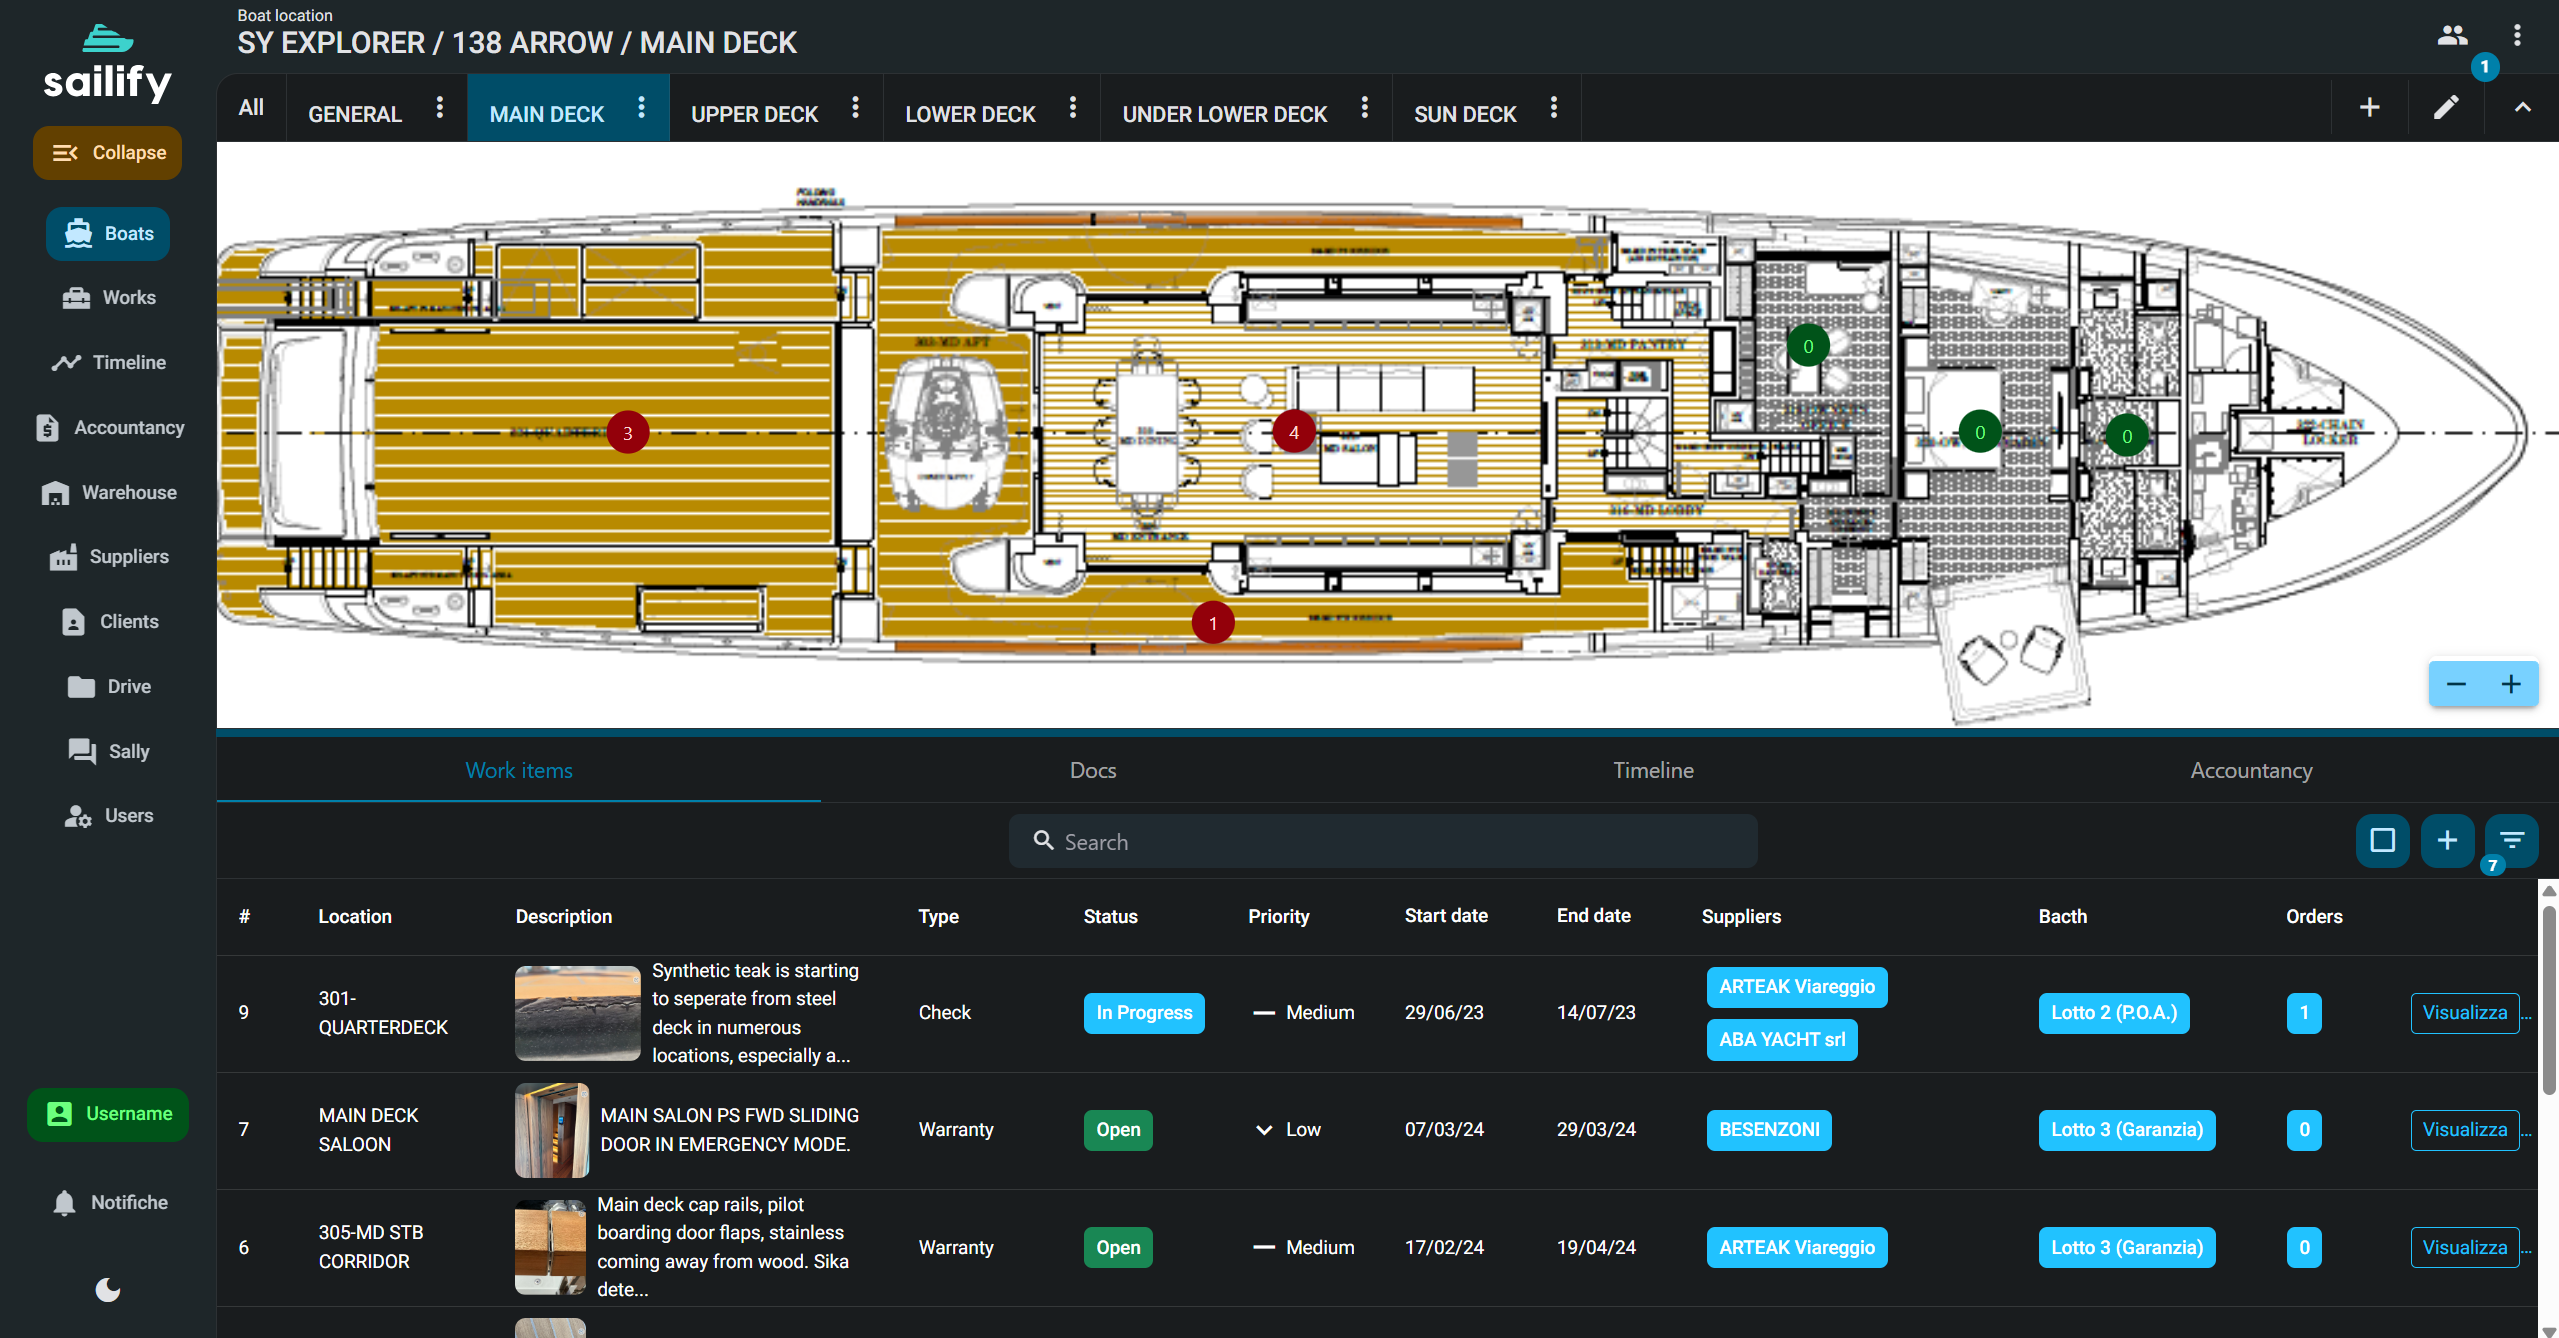Open the Warehouse section

[x=107, y=492]
